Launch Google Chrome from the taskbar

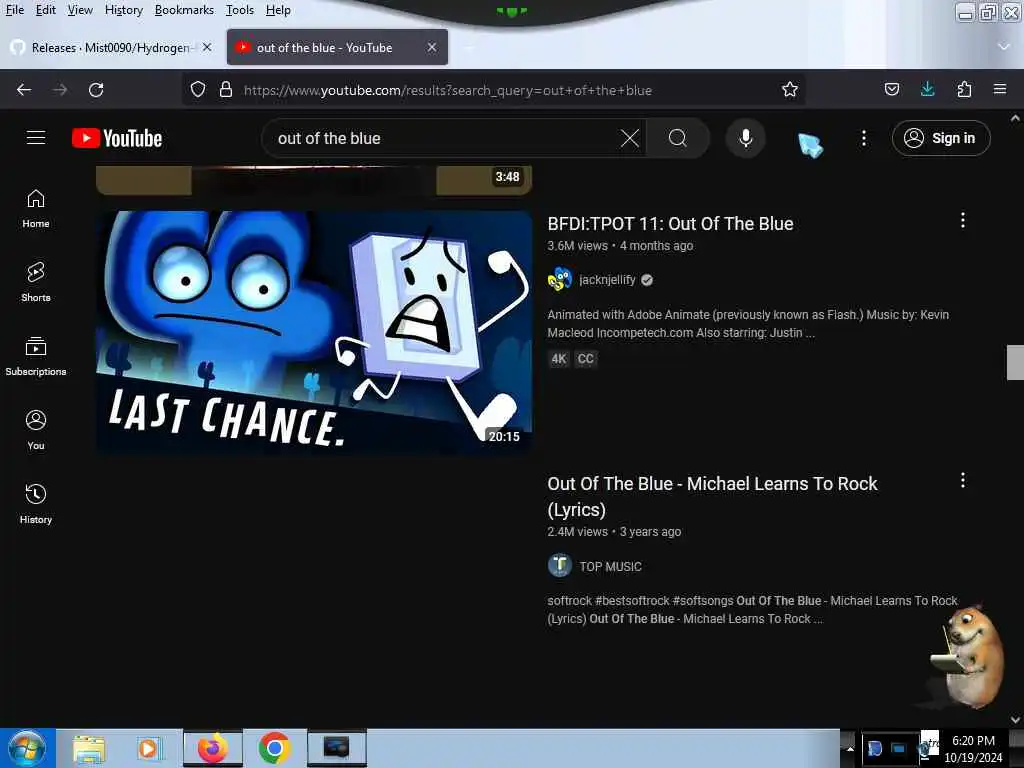274,748
